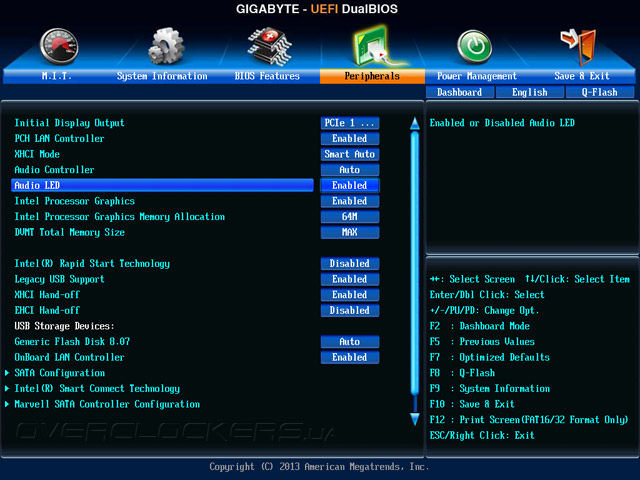Select the XHCI Hand-off label
This screenshot has width=640, height=480.
tap(47, 295)
